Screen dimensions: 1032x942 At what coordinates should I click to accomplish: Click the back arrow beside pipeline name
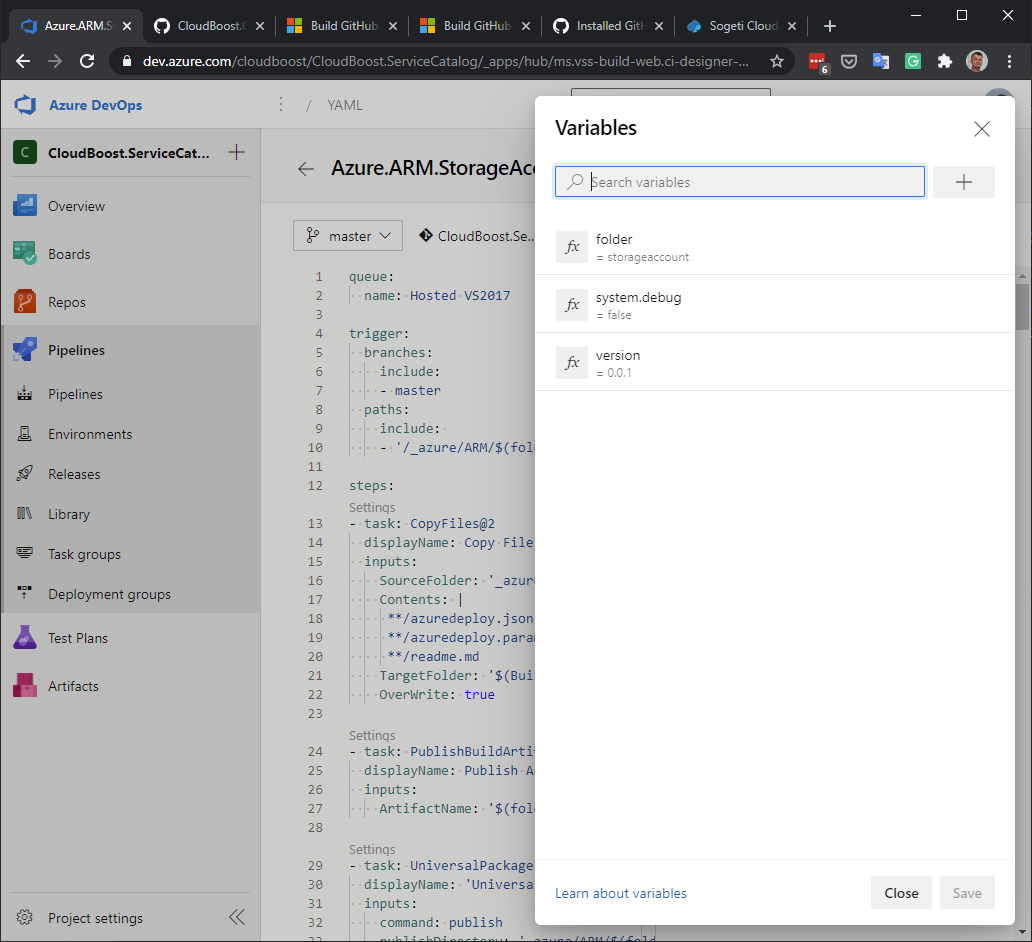click(x=306, y=169)
